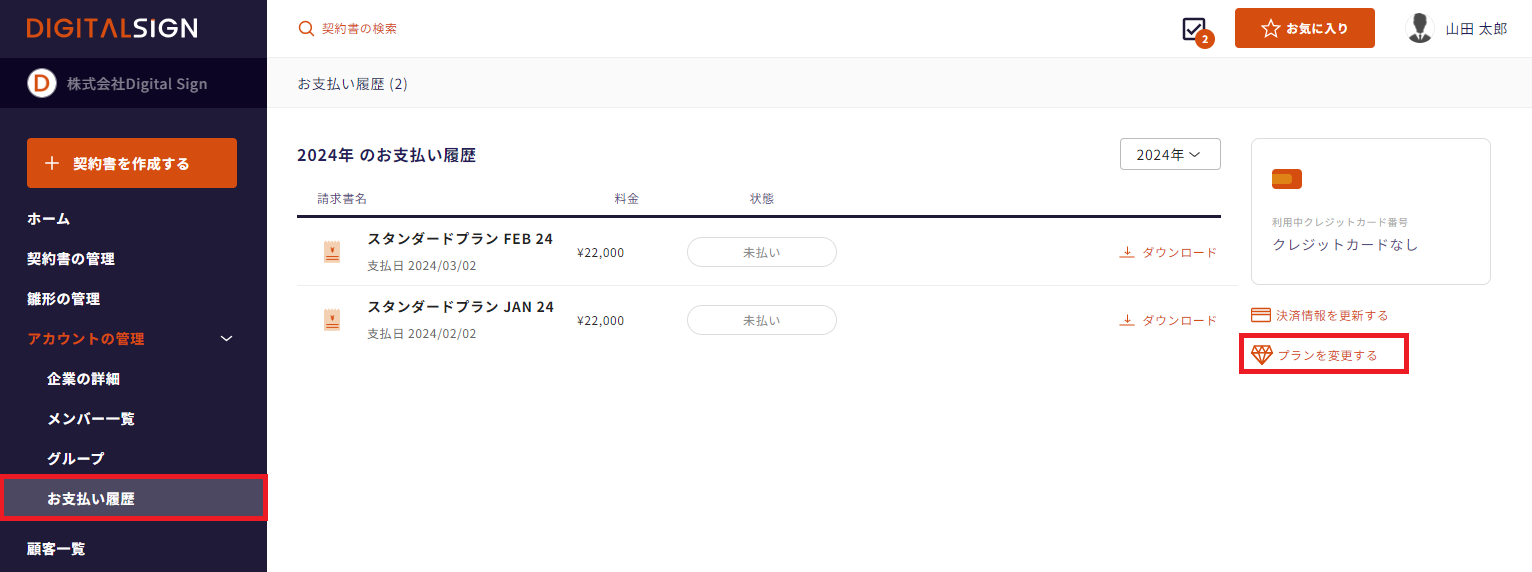
Task: Download the FEB 24 invoice
Action: 1168,252
